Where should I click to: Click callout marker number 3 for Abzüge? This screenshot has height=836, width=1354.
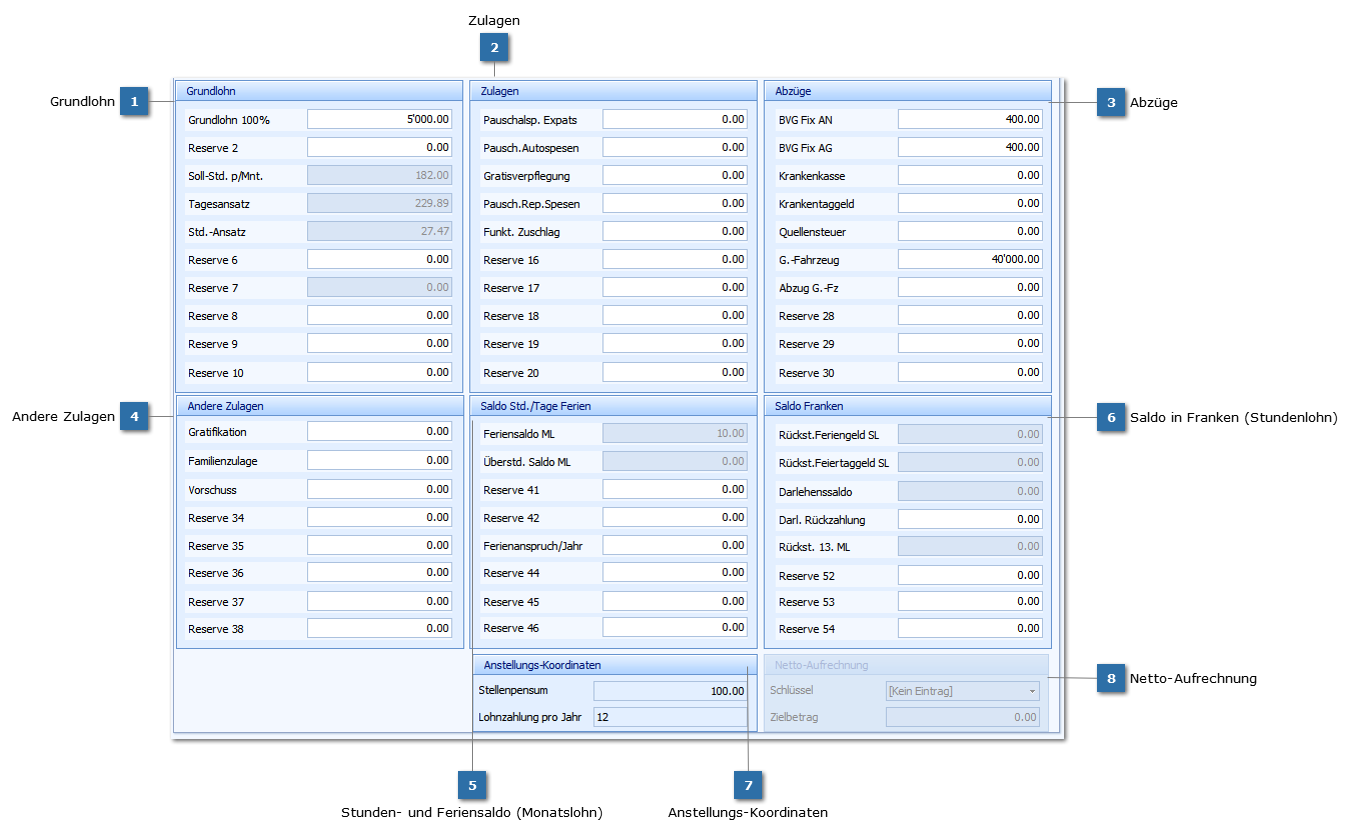click(x=1110, y=102)
